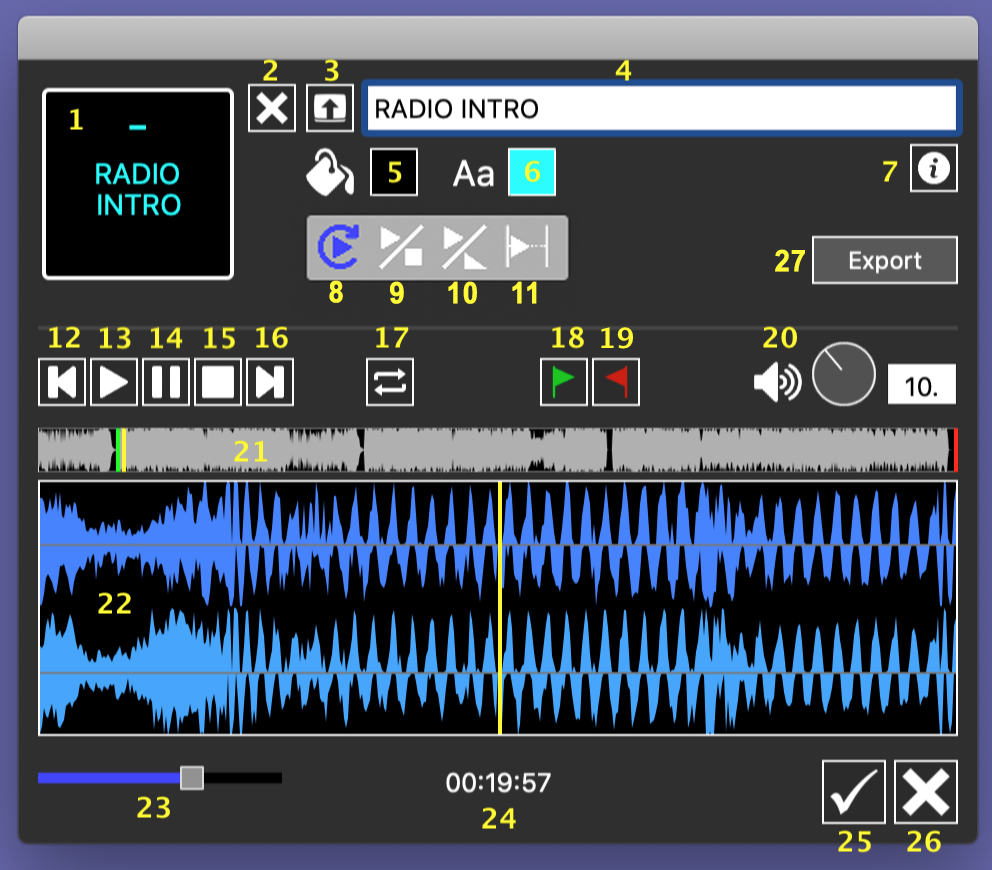The height and width of the screenshot is (870, 992).
Task: Open the black background color swatch
Action: [x=394, y=172]
